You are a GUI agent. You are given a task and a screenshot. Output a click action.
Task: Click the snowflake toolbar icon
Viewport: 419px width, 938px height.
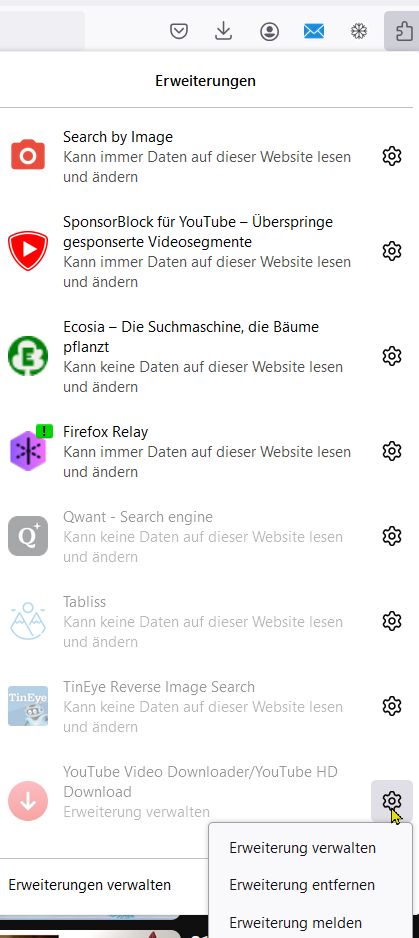359,31
